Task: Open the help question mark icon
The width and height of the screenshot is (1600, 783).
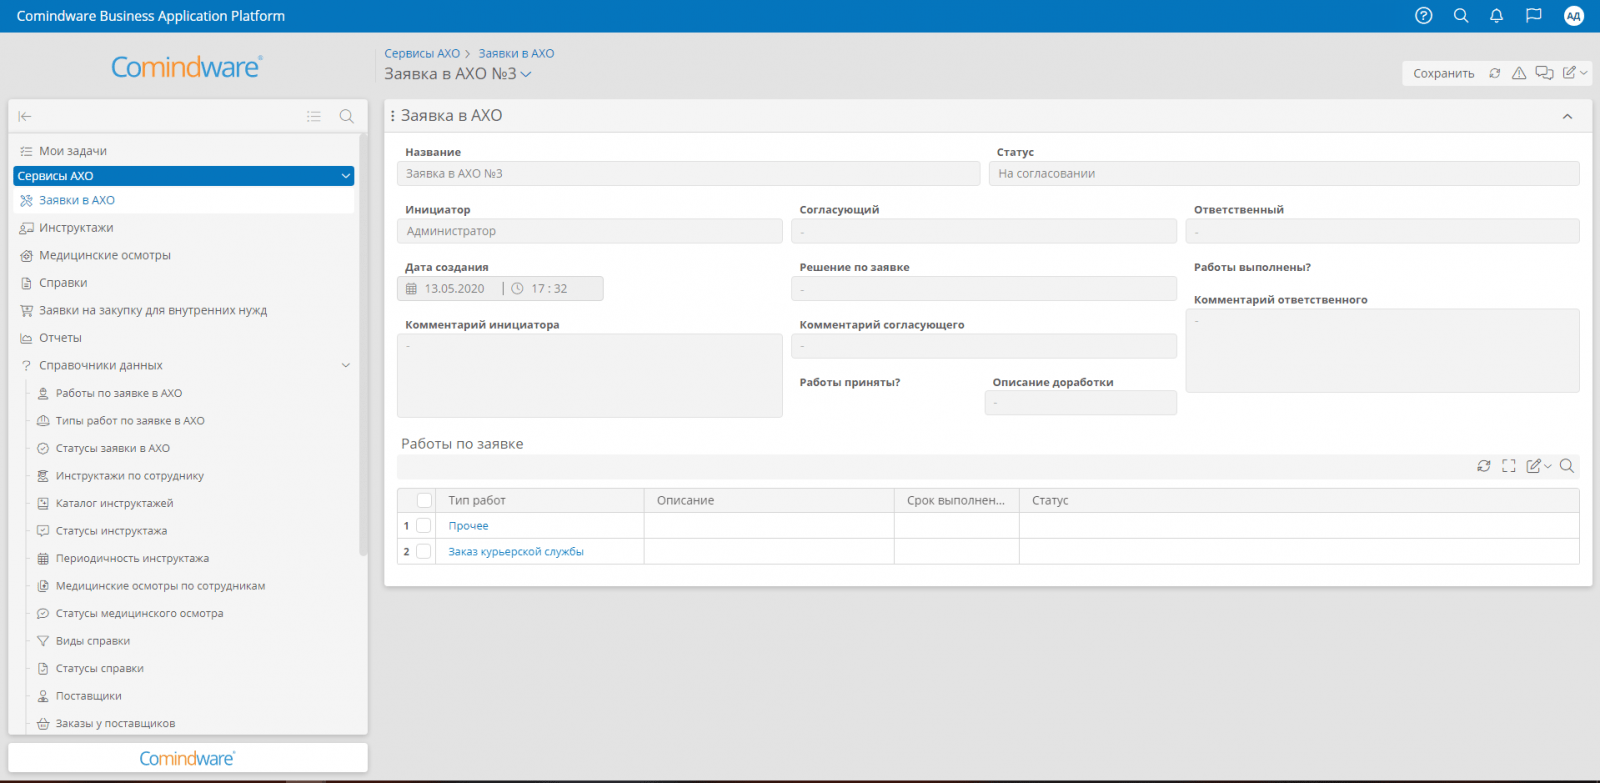Action: [1424, 16]
